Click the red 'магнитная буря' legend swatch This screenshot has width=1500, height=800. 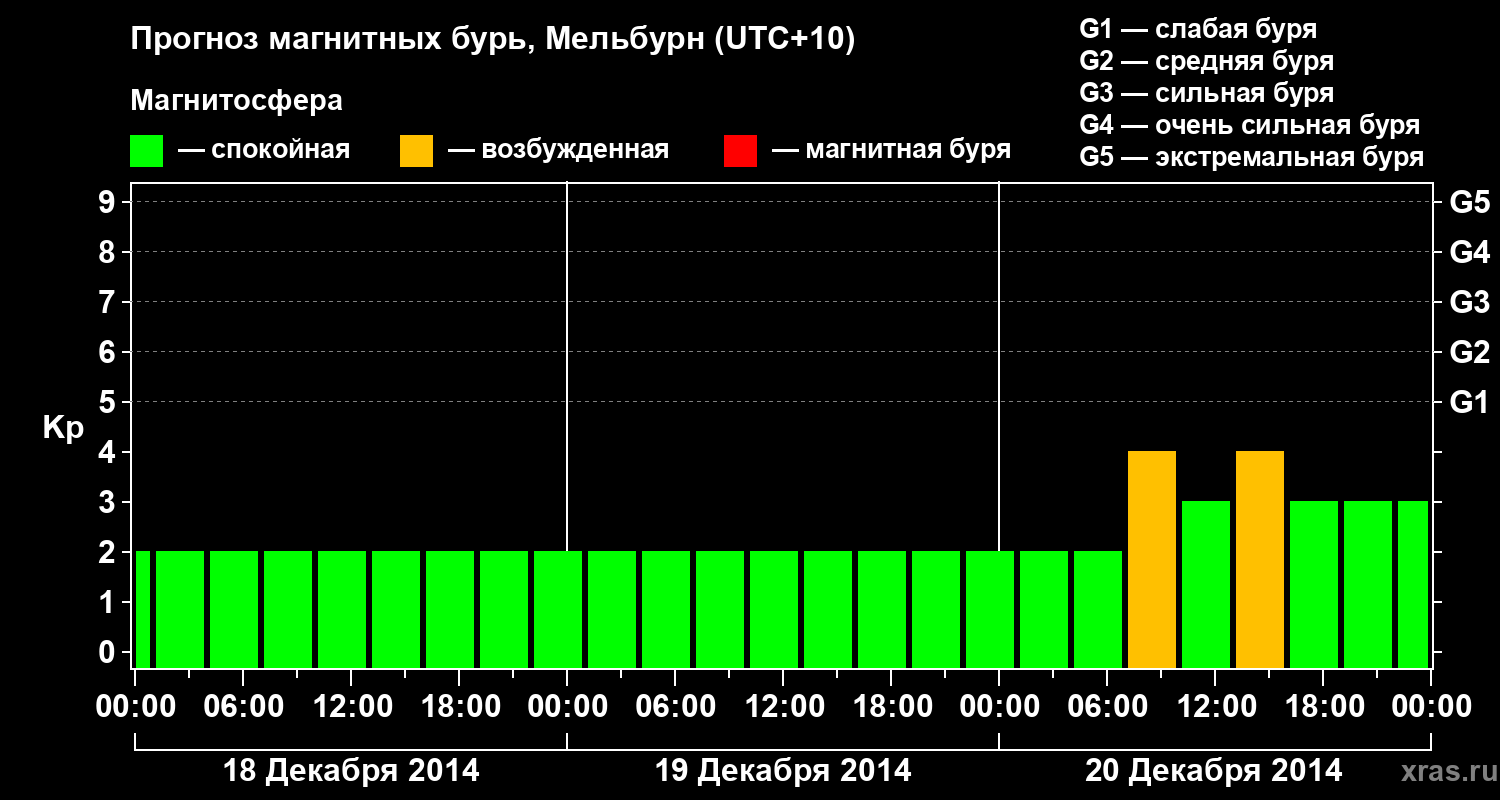(x=740, y=151)
